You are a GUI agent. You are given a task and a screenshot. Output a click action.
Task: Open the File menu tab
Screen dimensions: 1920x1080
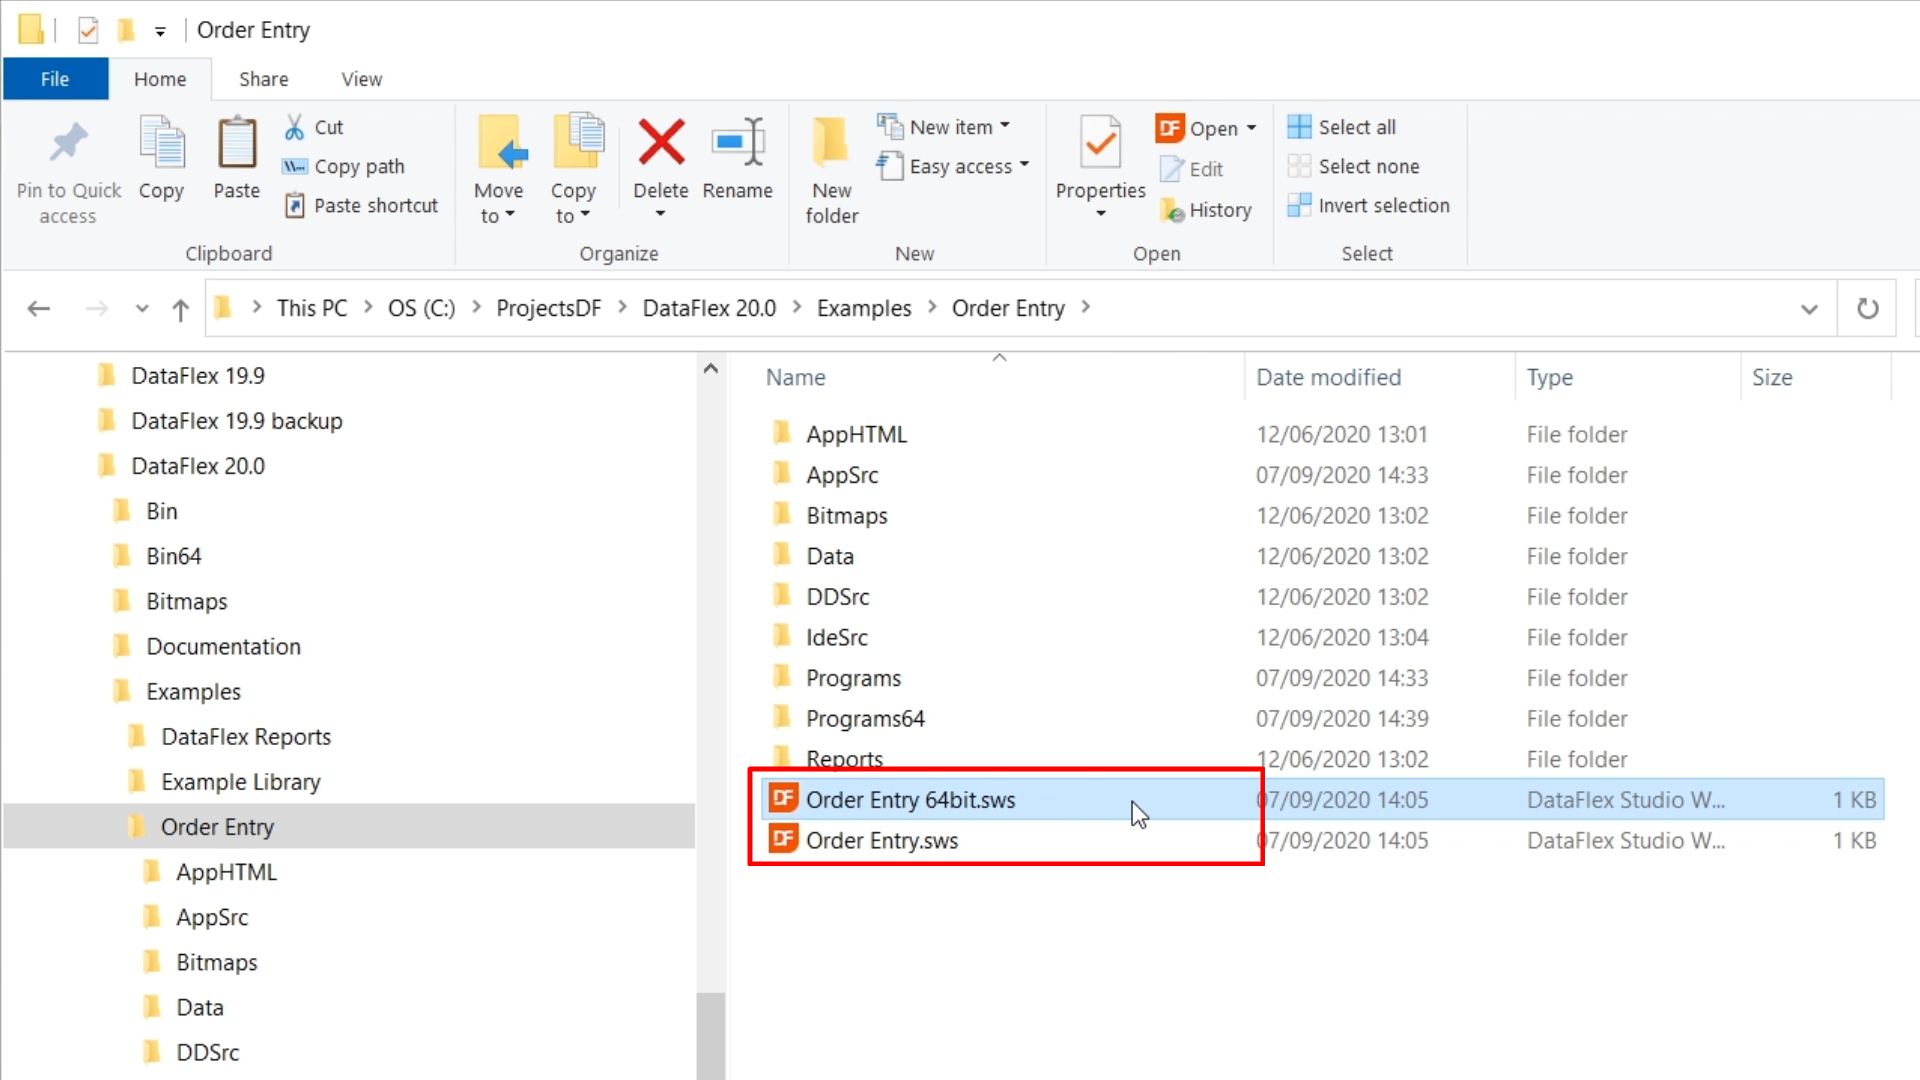[55, 79]
